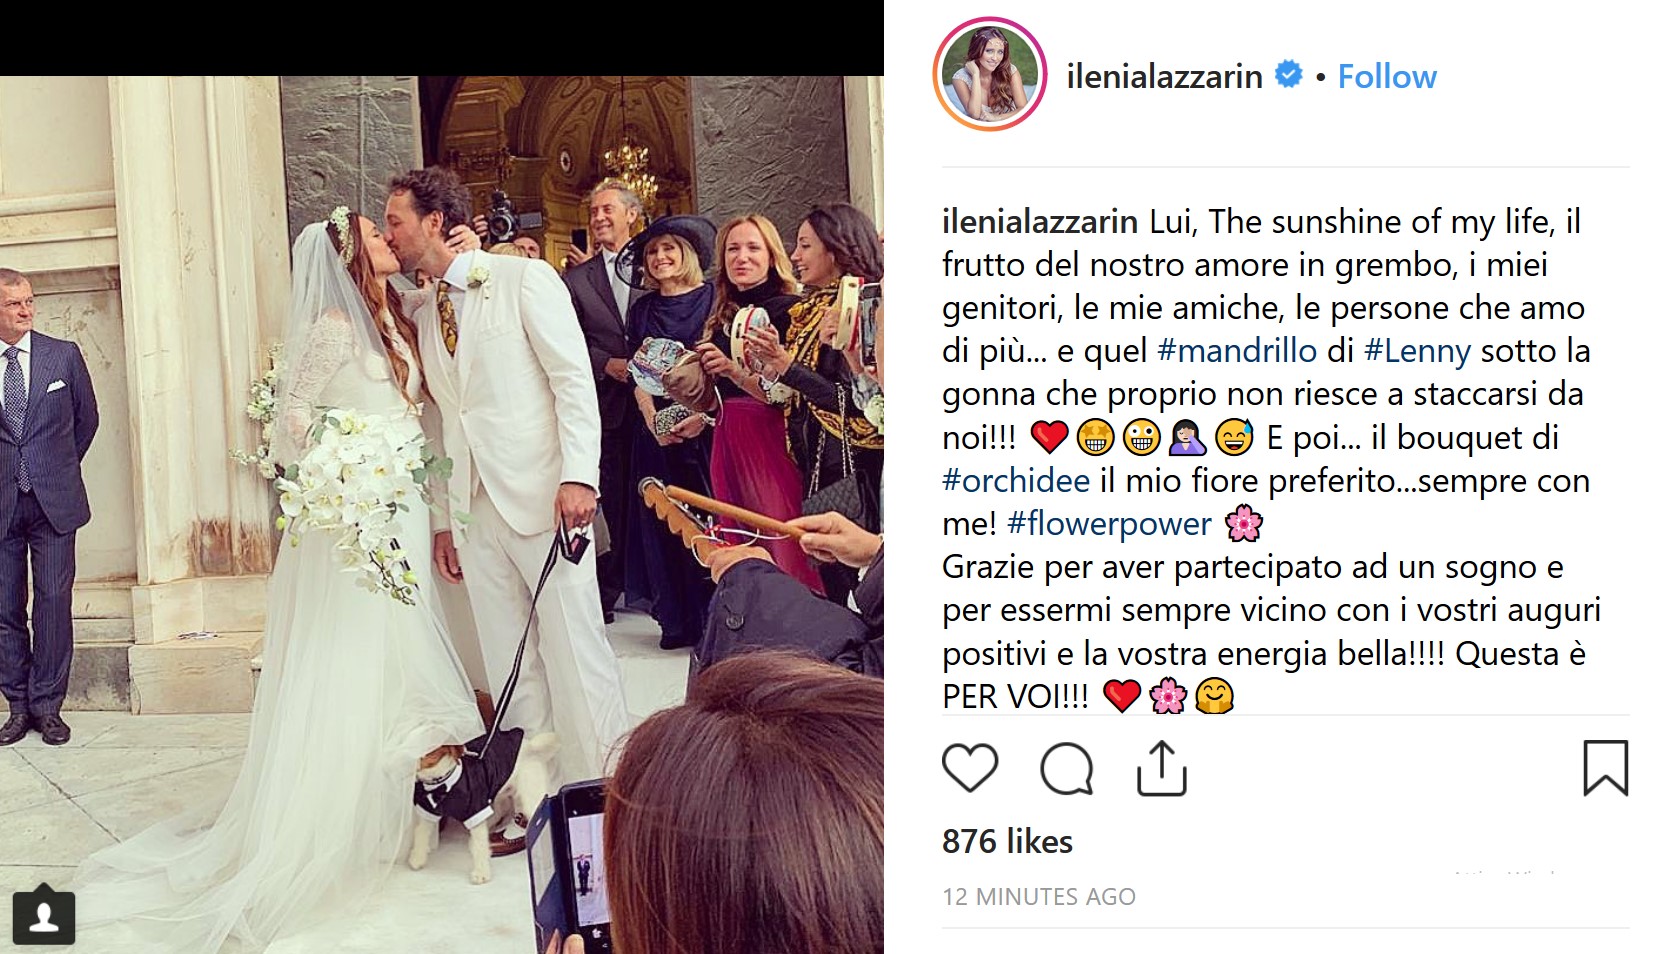Click the verified badge next to username
This screenshot has height=954, width=1666.
coord(1289,75)
